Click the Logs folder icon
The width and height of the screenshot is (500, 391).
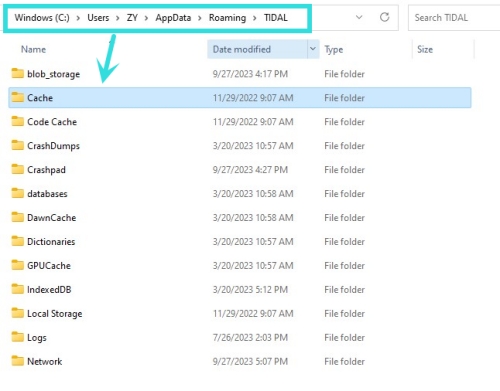pos(18,337)
